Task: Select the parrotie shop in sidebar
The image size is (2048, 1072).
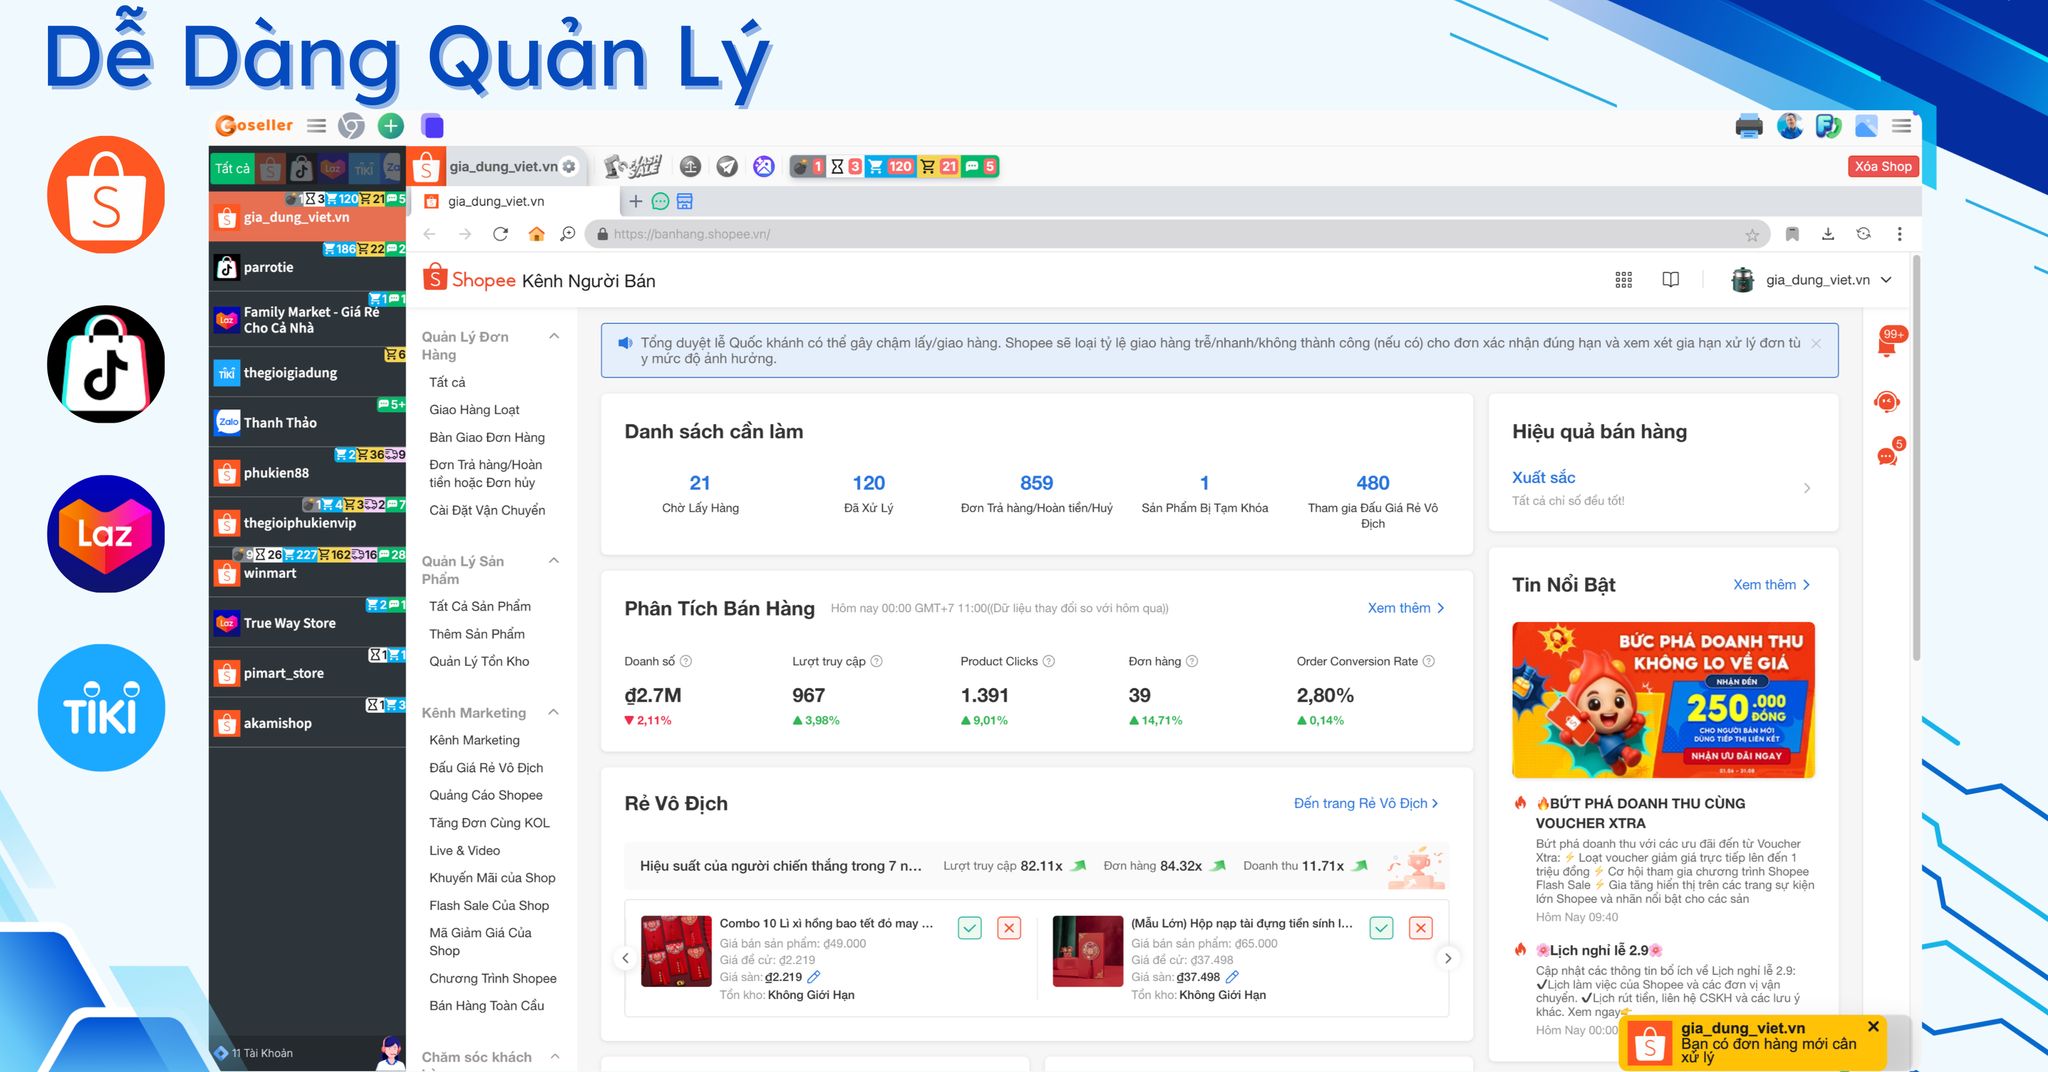Action: [x=307, y=267]
